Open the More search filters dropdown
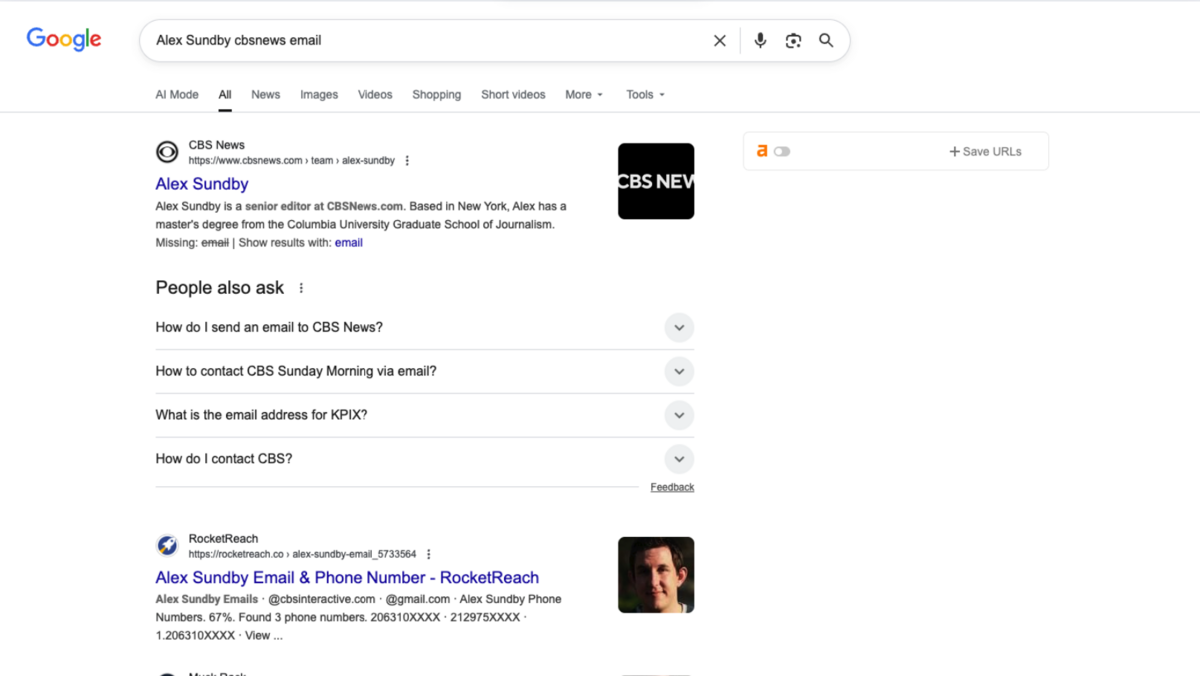Screen dimensions: 1200x676 (x=584, y=95)
